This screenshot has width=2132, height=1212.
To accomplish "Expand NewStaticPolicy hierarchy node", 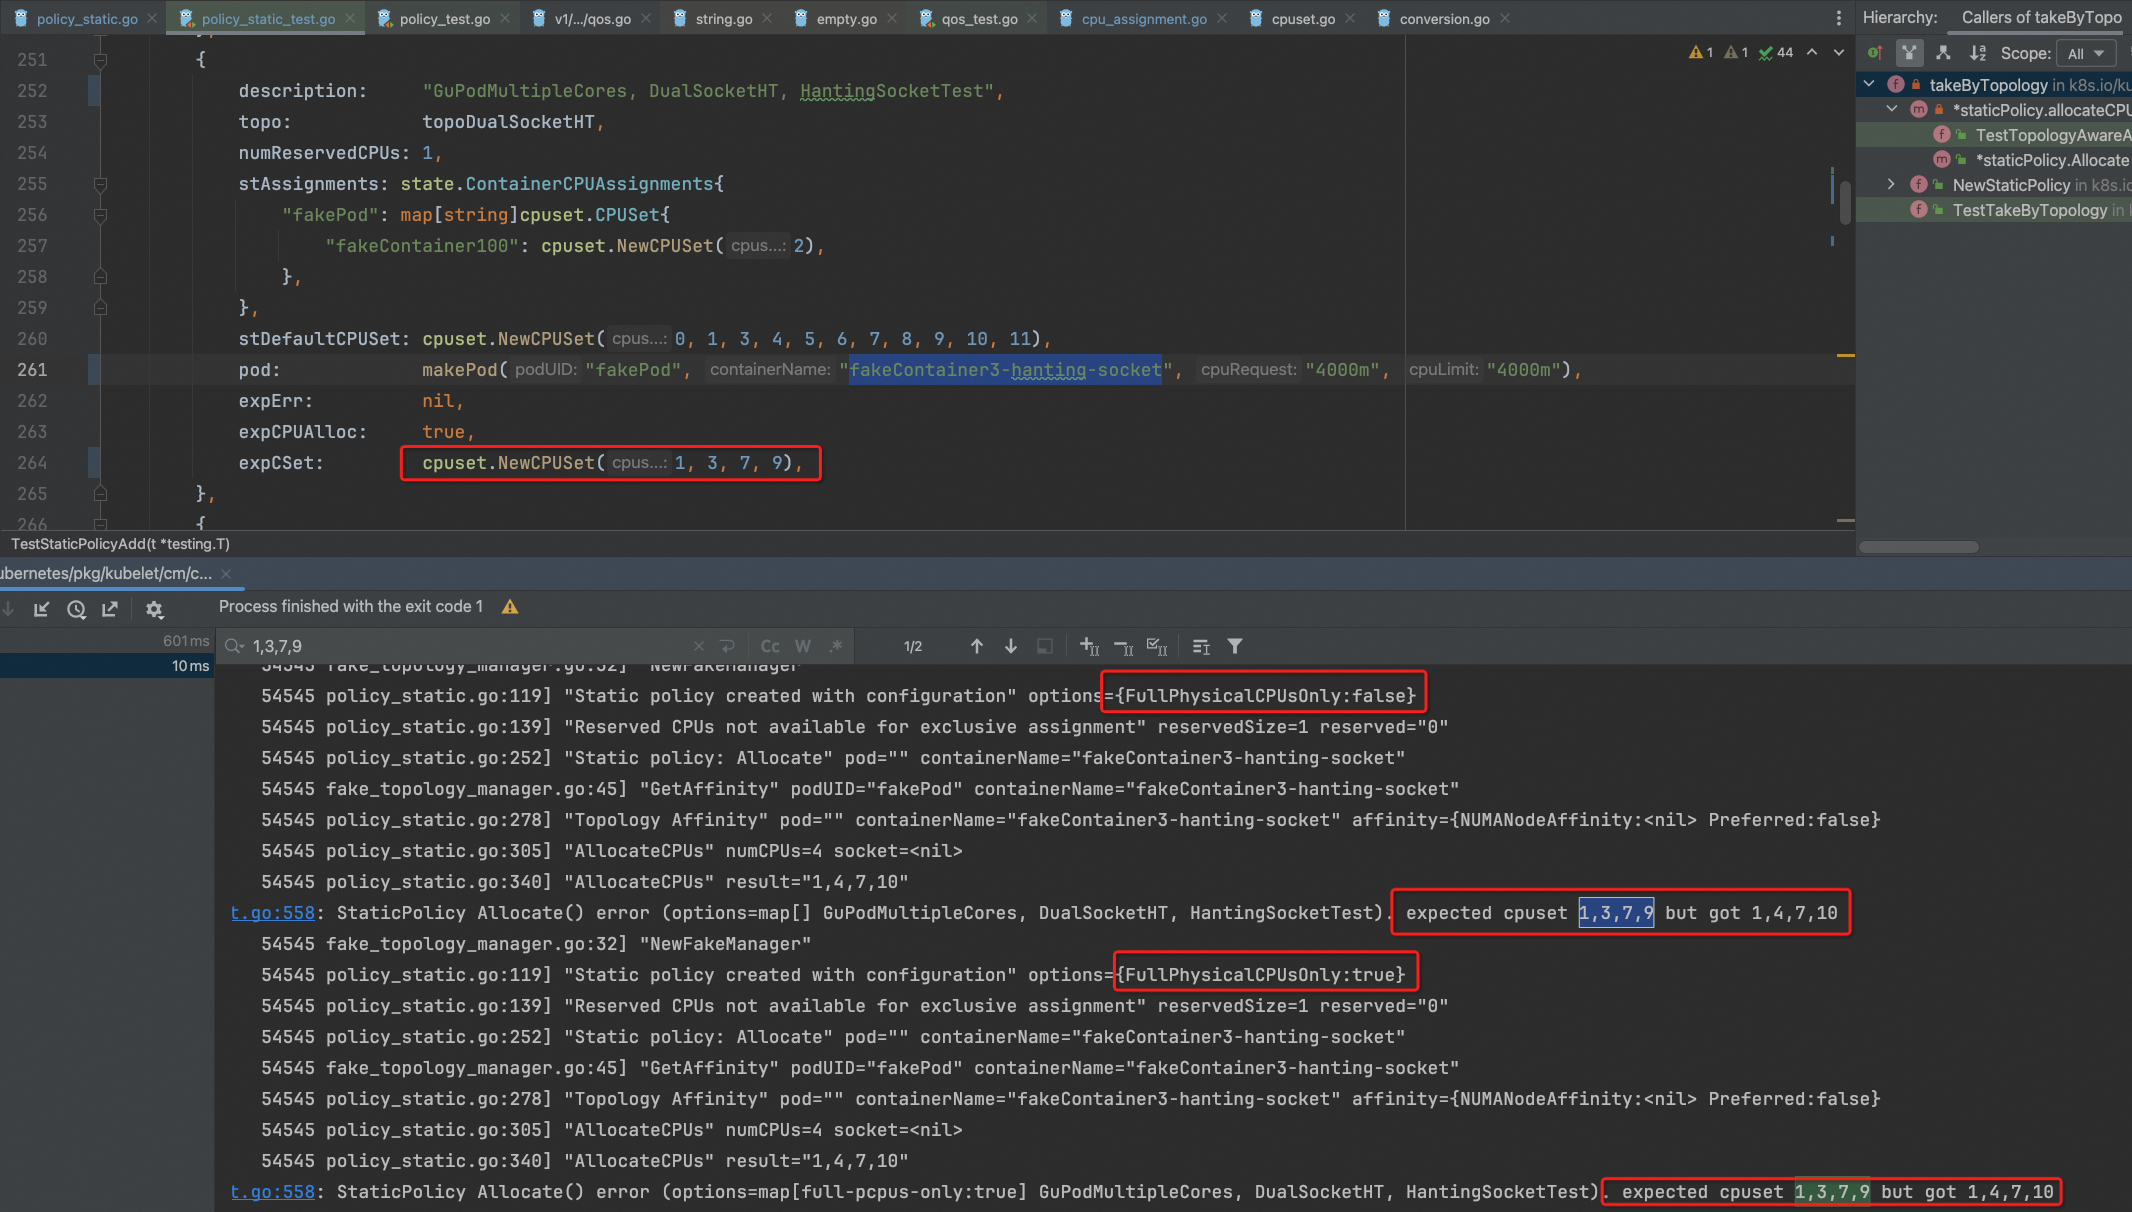I will click(1891, 184).
